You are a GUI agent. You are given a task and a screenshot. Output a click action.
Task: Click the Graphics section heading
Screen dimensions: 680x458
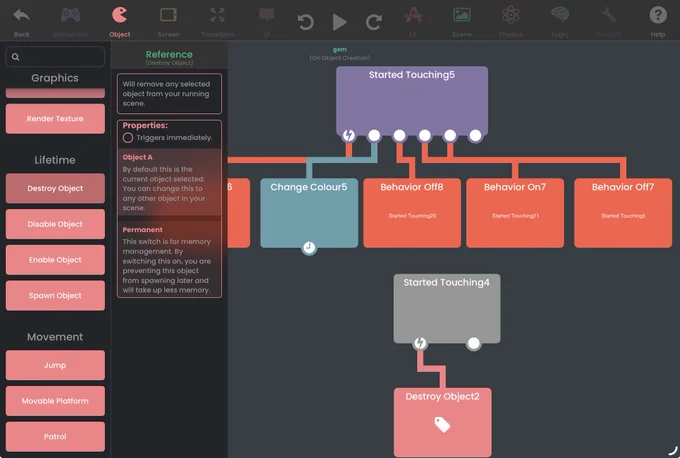55,78
